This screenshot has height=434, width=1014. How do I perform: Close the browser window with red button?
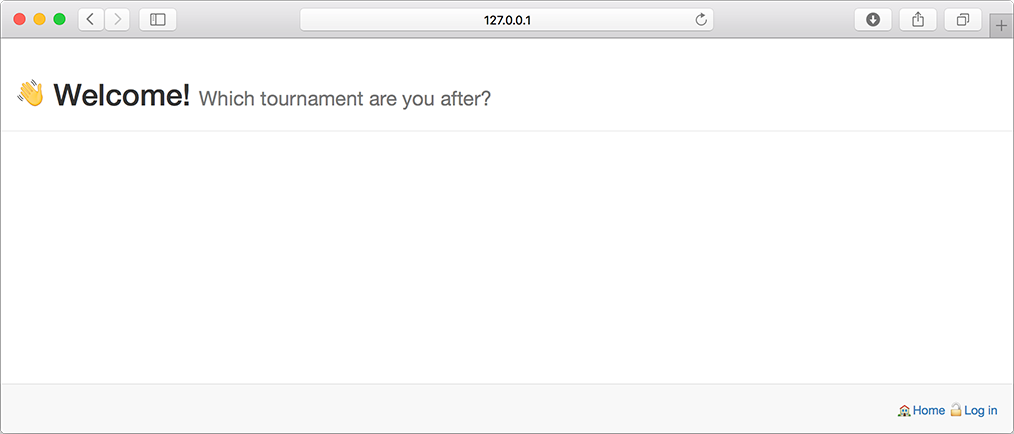point(19,19)
